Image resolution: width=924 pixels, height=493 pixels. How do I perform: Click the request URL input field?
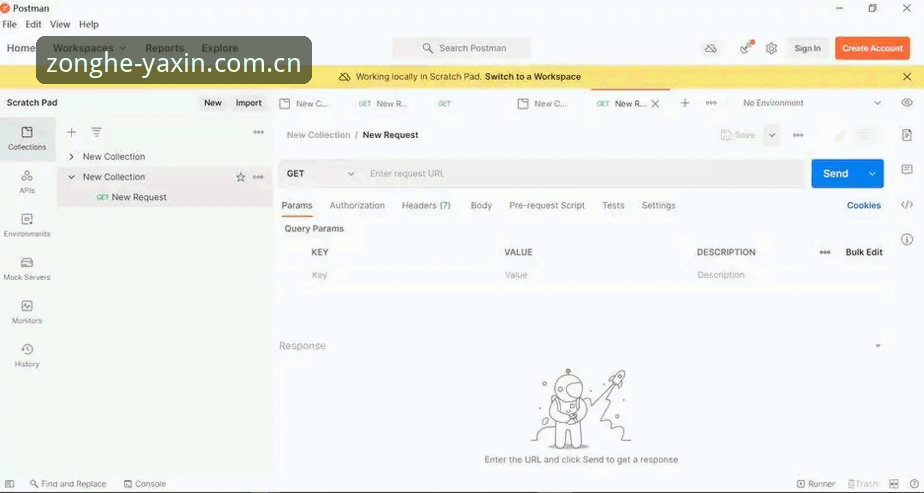(x=583, y=174)
